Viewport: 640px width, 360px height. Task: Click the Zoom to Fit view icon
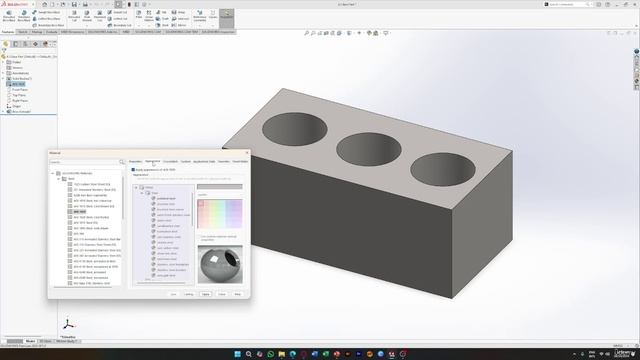pyautogui.click(x=307, y=33)
